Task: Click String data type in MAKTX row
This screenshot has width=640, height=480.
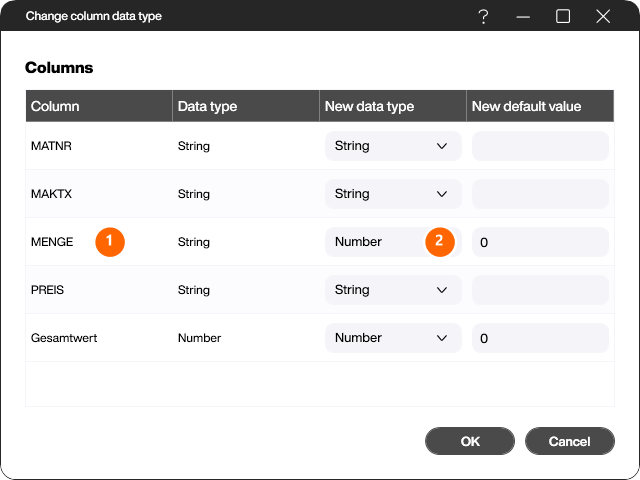Action: coord(194,194)
